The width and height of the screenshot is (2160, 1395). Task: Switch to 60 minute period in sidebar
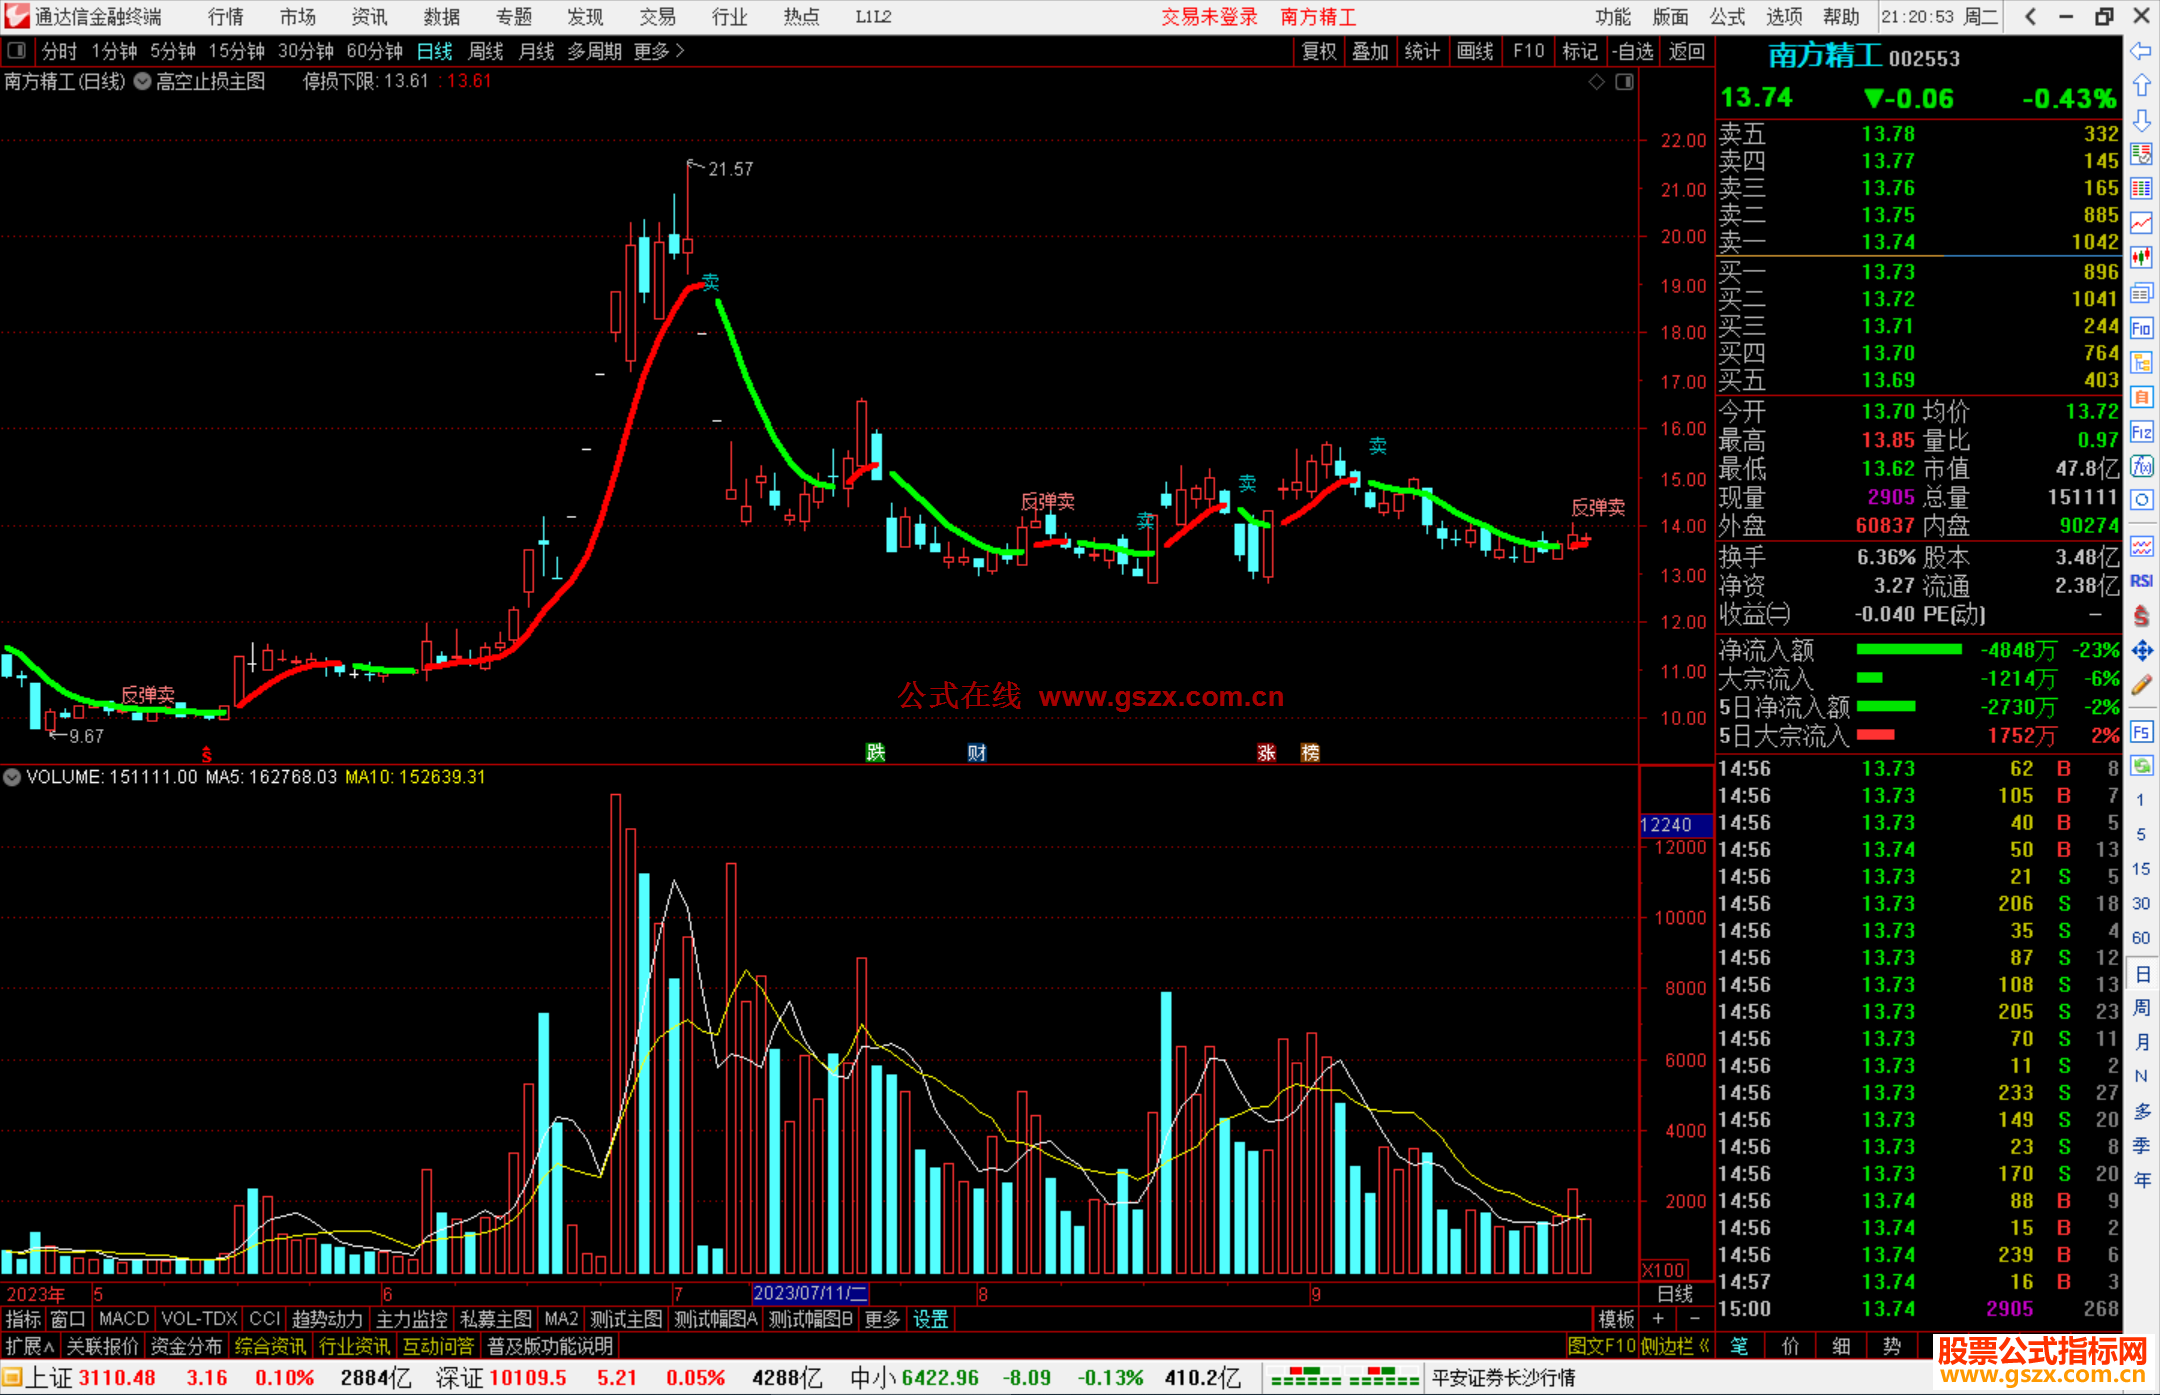coord(2141,938)
